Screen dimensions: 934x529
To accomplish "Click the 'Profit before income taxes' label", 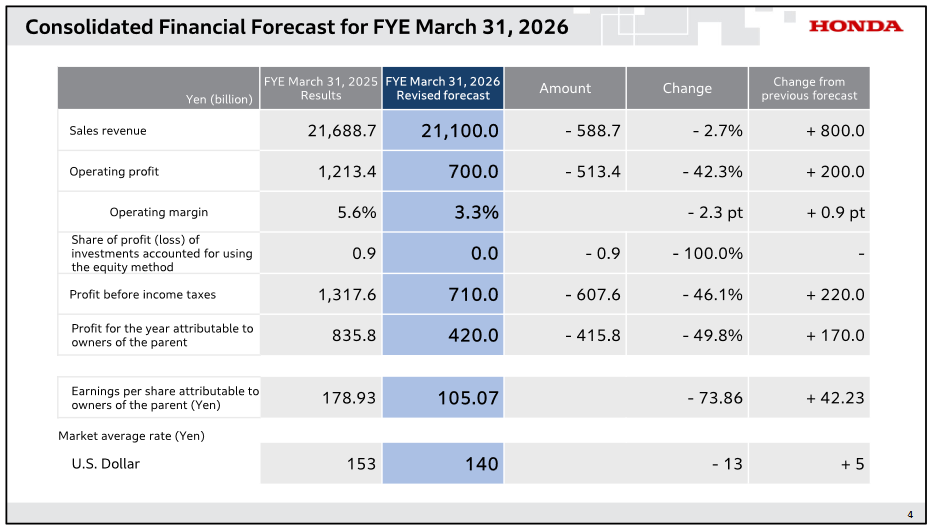I will tap(142, 295).
